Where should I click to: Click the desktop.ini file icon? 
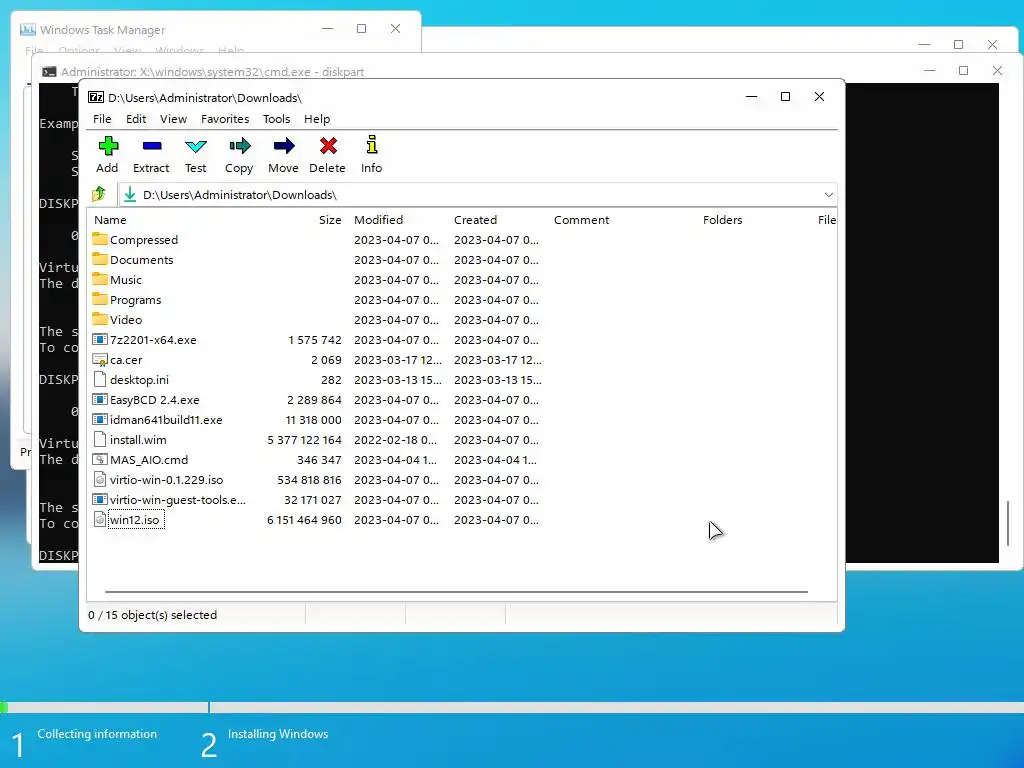point(100,379)
